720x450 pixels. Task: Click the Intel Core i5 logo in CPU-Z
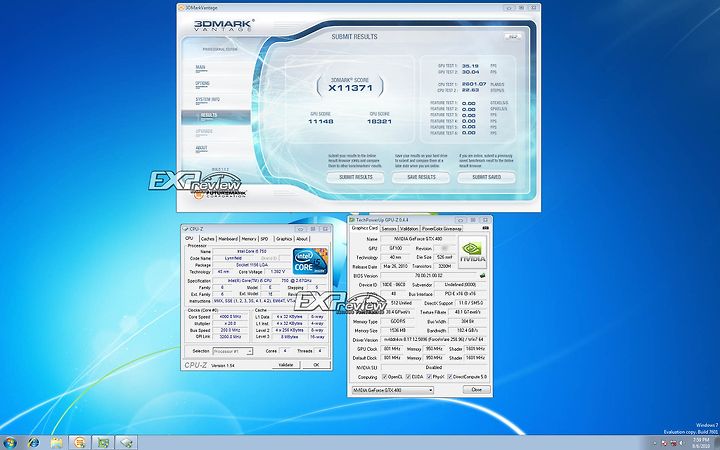(310, 261)
